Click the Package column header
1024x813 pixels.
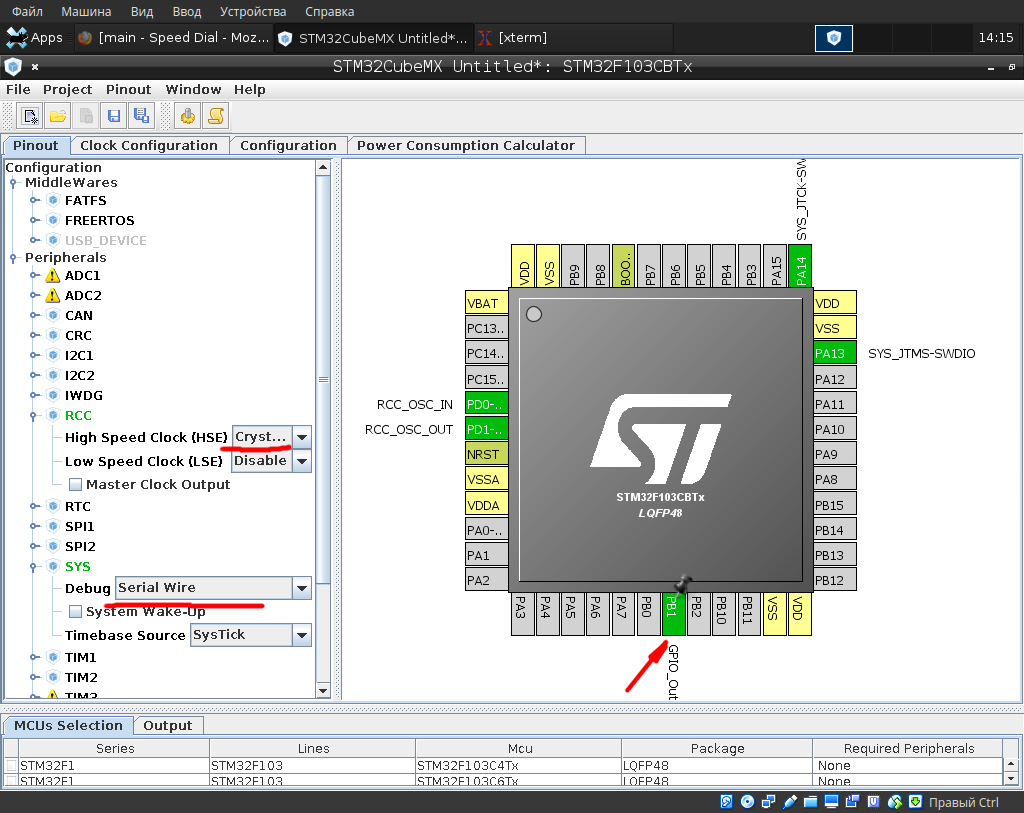click(x=717, y=748)
